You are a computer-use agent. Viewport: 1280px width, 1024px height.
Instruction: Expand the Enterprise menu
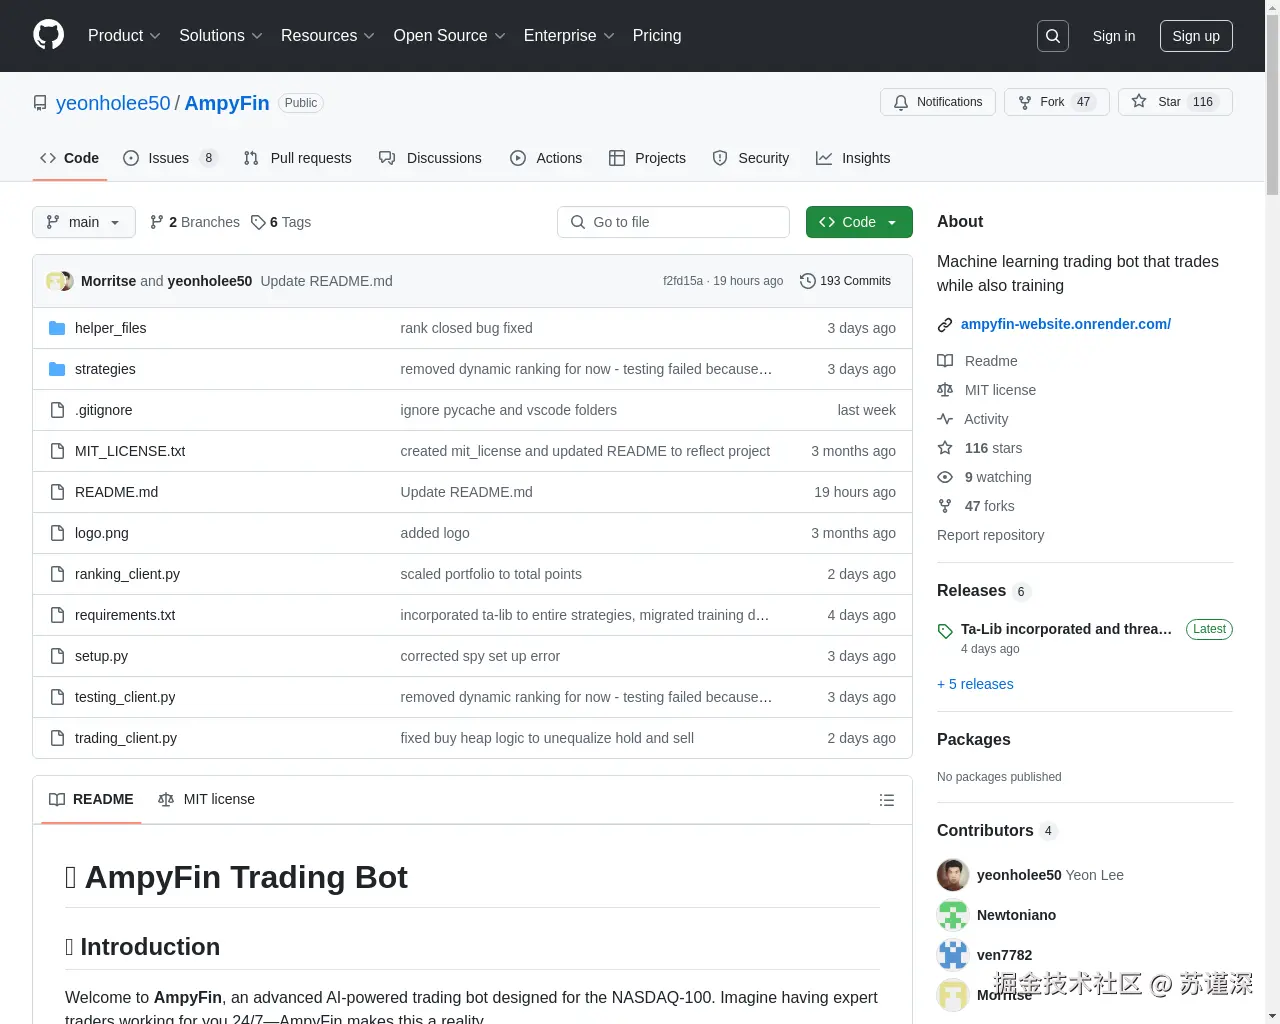(x=569, y=36)
